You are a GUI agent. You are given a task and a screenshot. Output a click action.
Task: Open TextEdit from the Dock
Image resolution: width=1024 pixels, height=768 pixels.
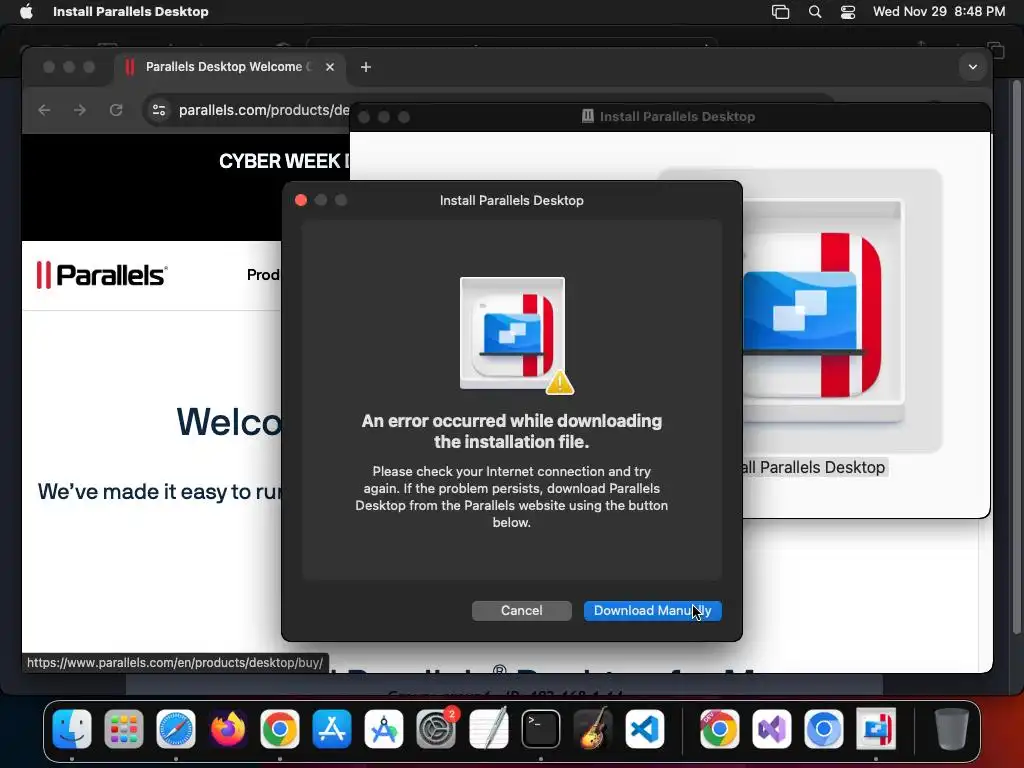(488, 729)
